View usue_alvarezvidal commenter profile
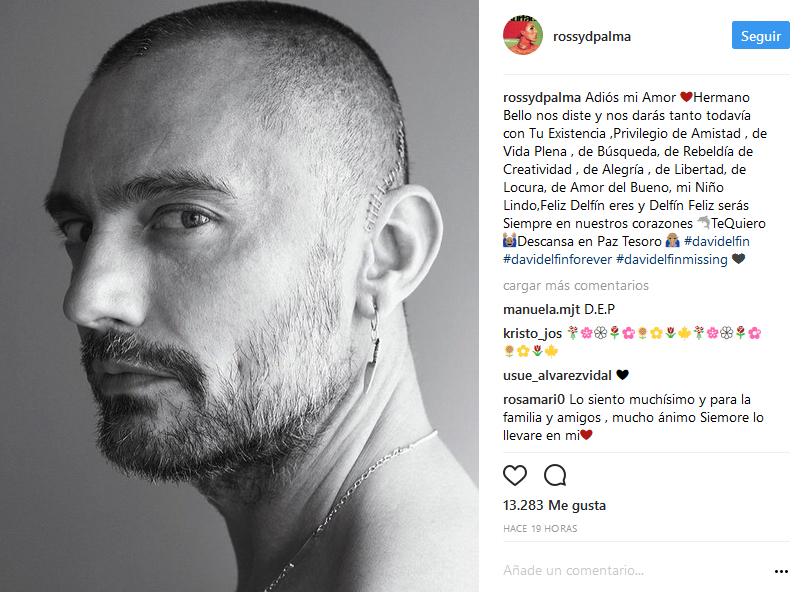The image size is (795, 592). 557,376
